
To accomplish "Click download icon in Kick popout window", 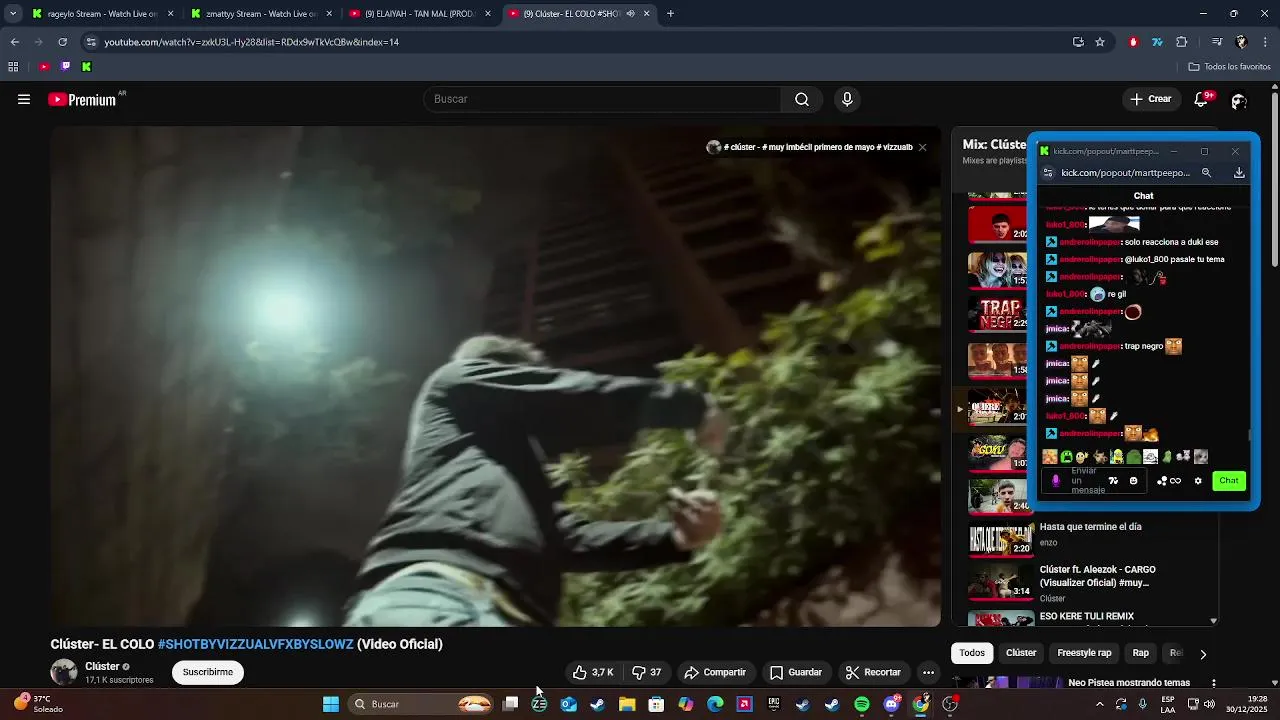I will [1238, 172].
